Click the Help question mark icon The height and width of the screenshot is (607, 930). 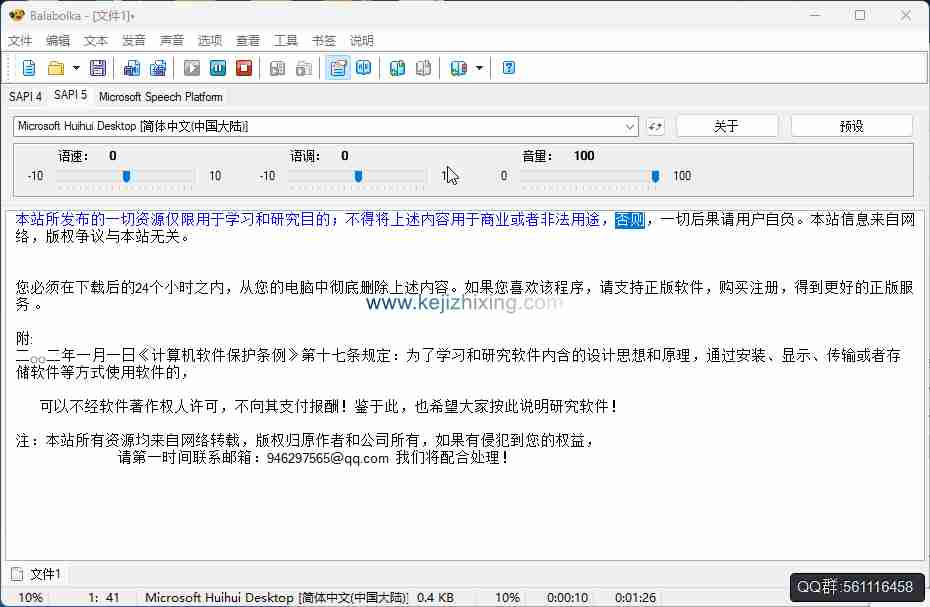(509, 68)
